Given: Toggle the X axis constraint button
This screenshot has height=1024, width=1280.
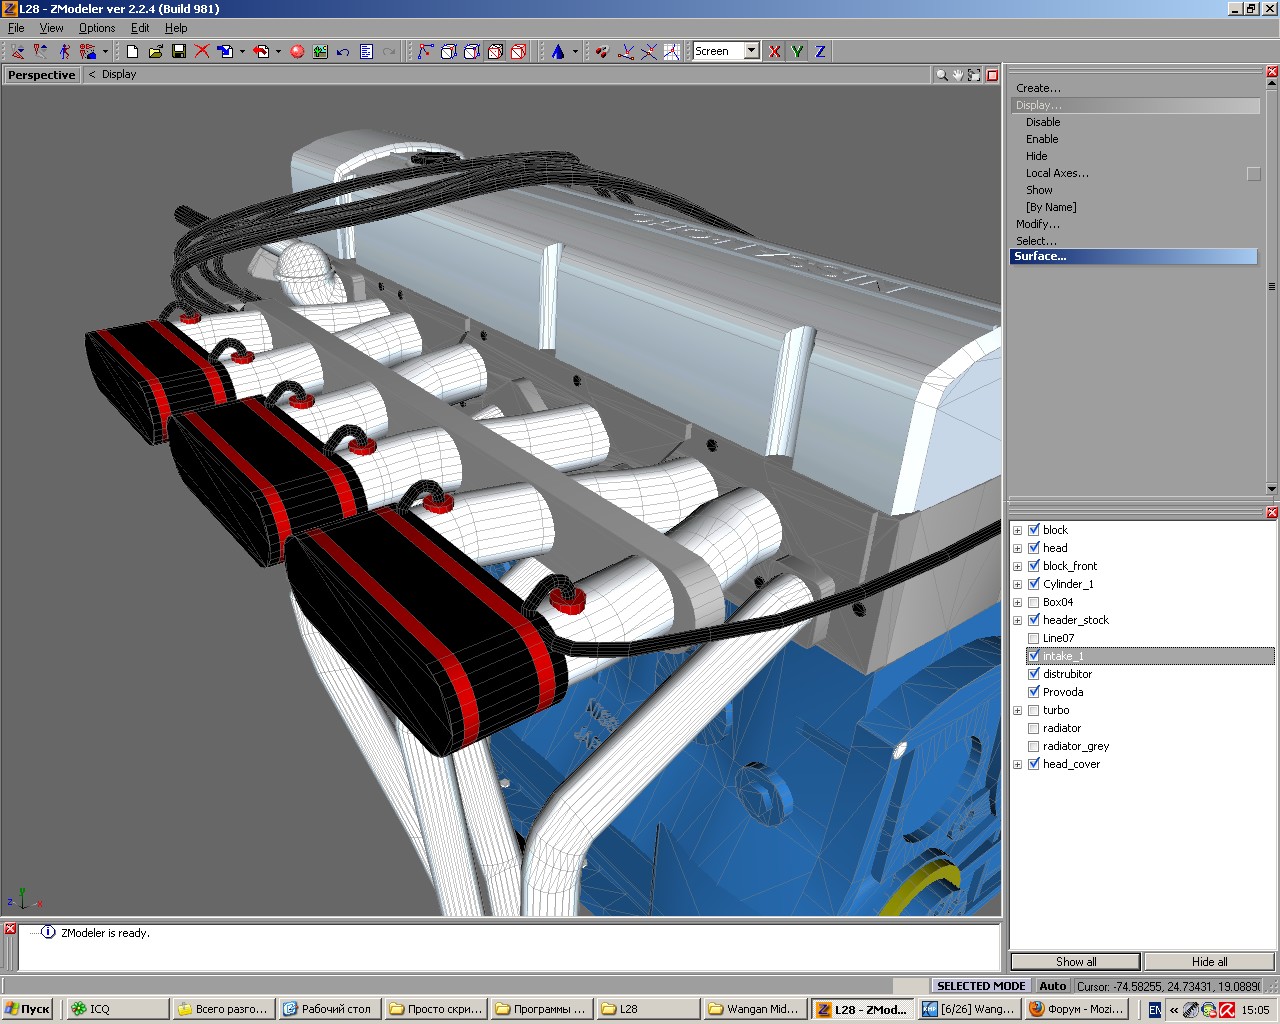Looking at the screenshot, I should (774, 51).
